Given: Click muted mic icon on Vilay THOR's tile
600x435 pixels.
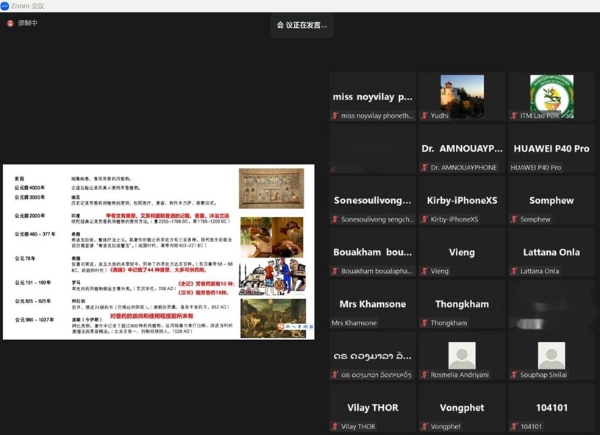Looking at the screenshot, I should (x=335, y=427).
